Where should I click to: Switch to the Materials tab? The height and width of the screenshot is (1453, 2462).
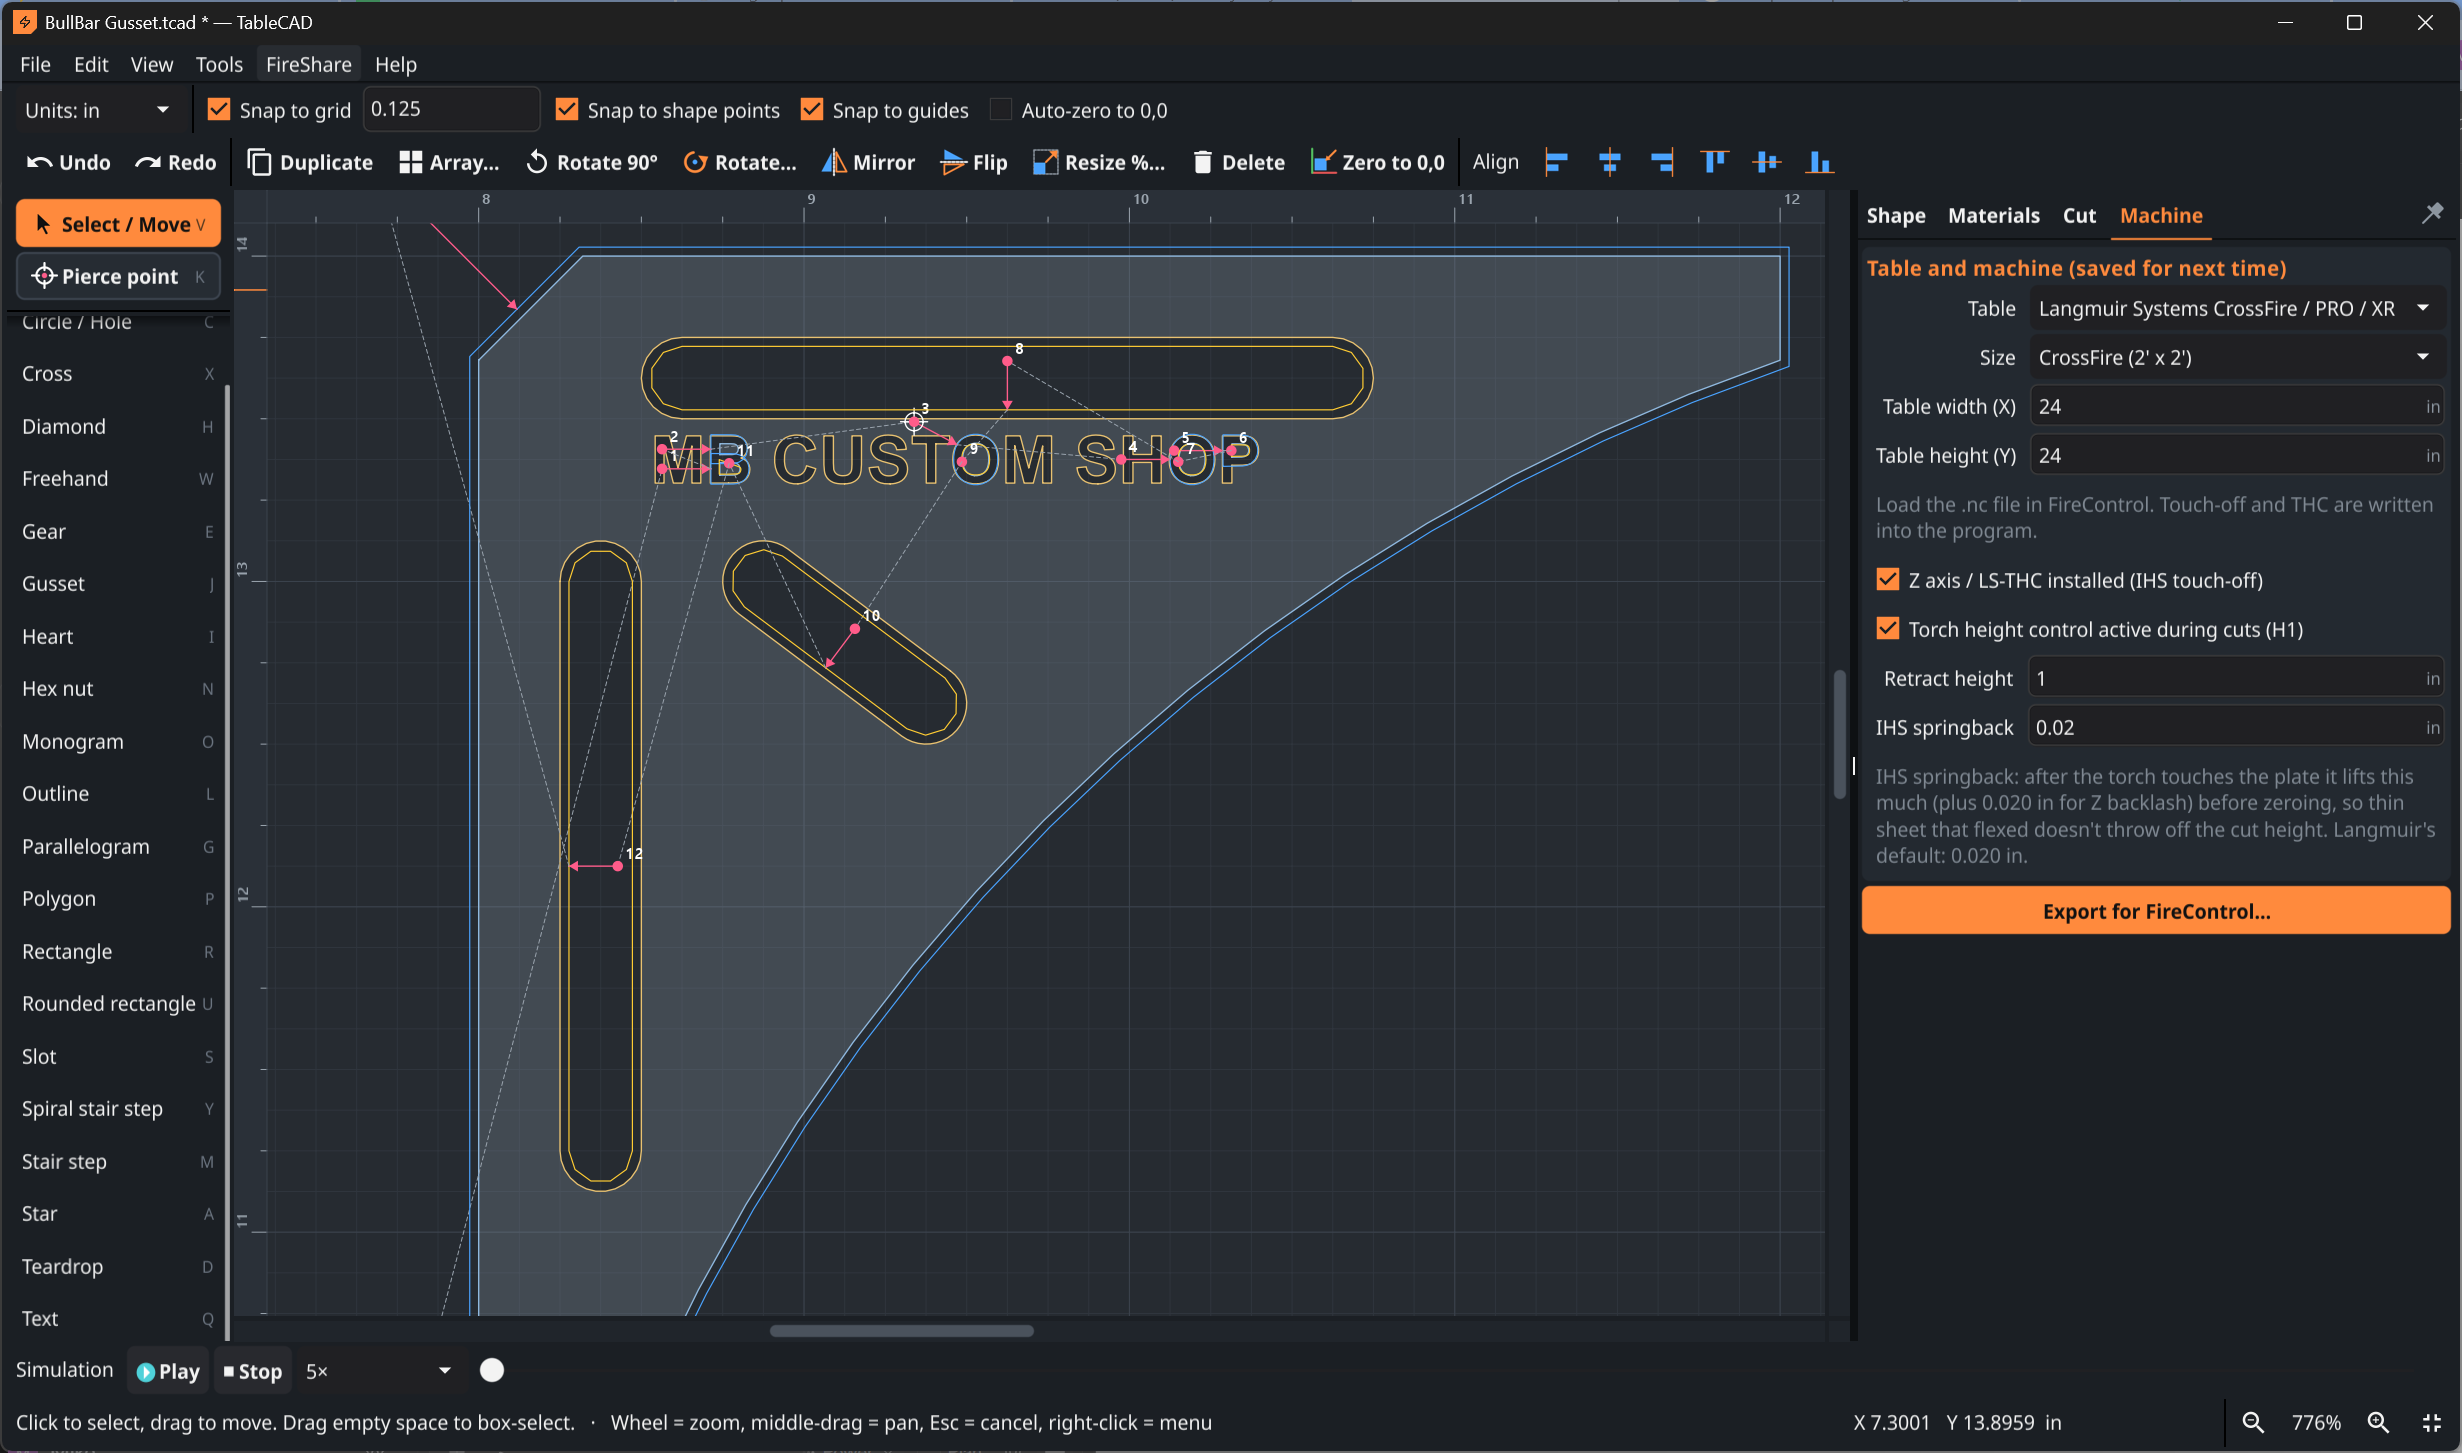(x=1993, y=215)
